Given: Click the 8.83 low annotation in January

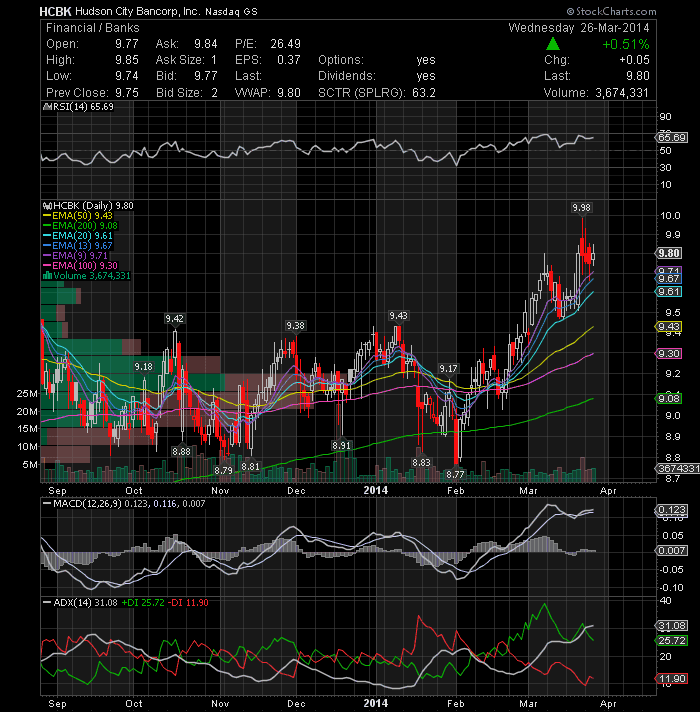Looking at the screenshot, I should [x=421, y=463].
